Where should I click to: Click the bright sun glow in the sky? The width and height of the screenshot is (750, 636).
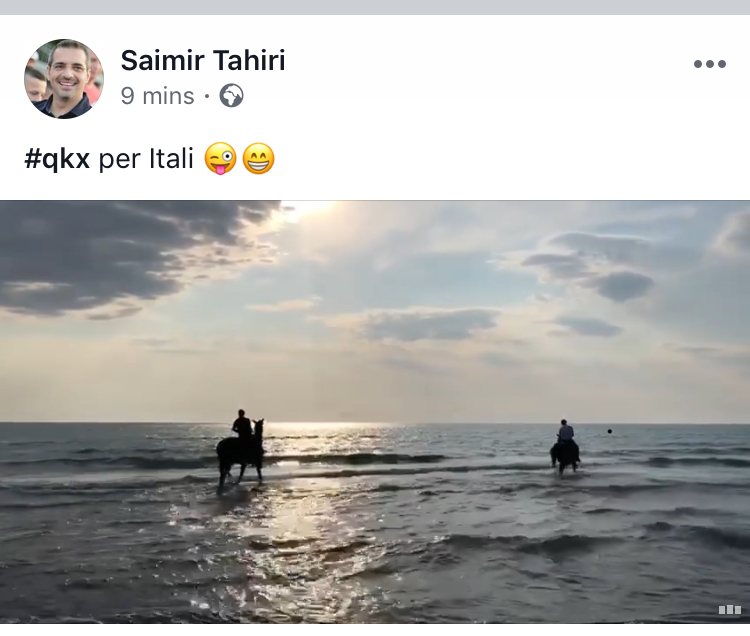pos(310,213)
